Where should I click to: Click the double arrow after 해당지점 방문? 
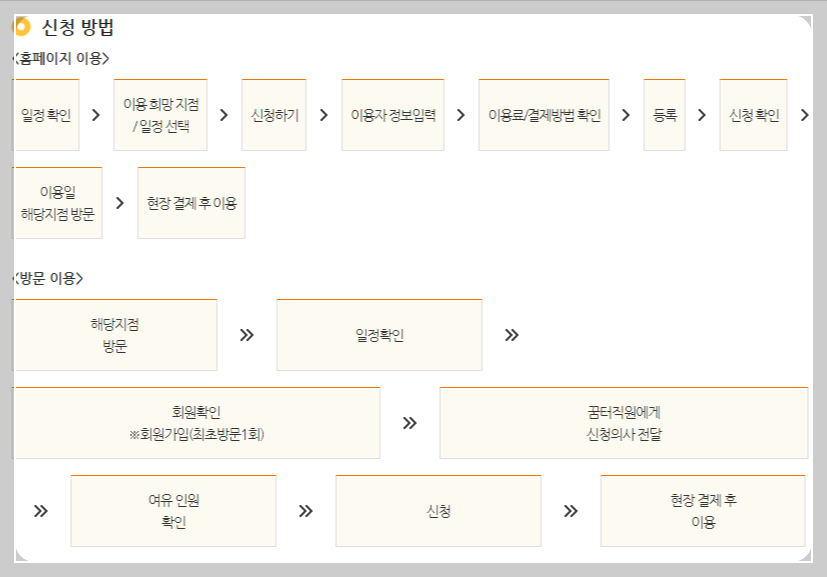click(247, 334)
